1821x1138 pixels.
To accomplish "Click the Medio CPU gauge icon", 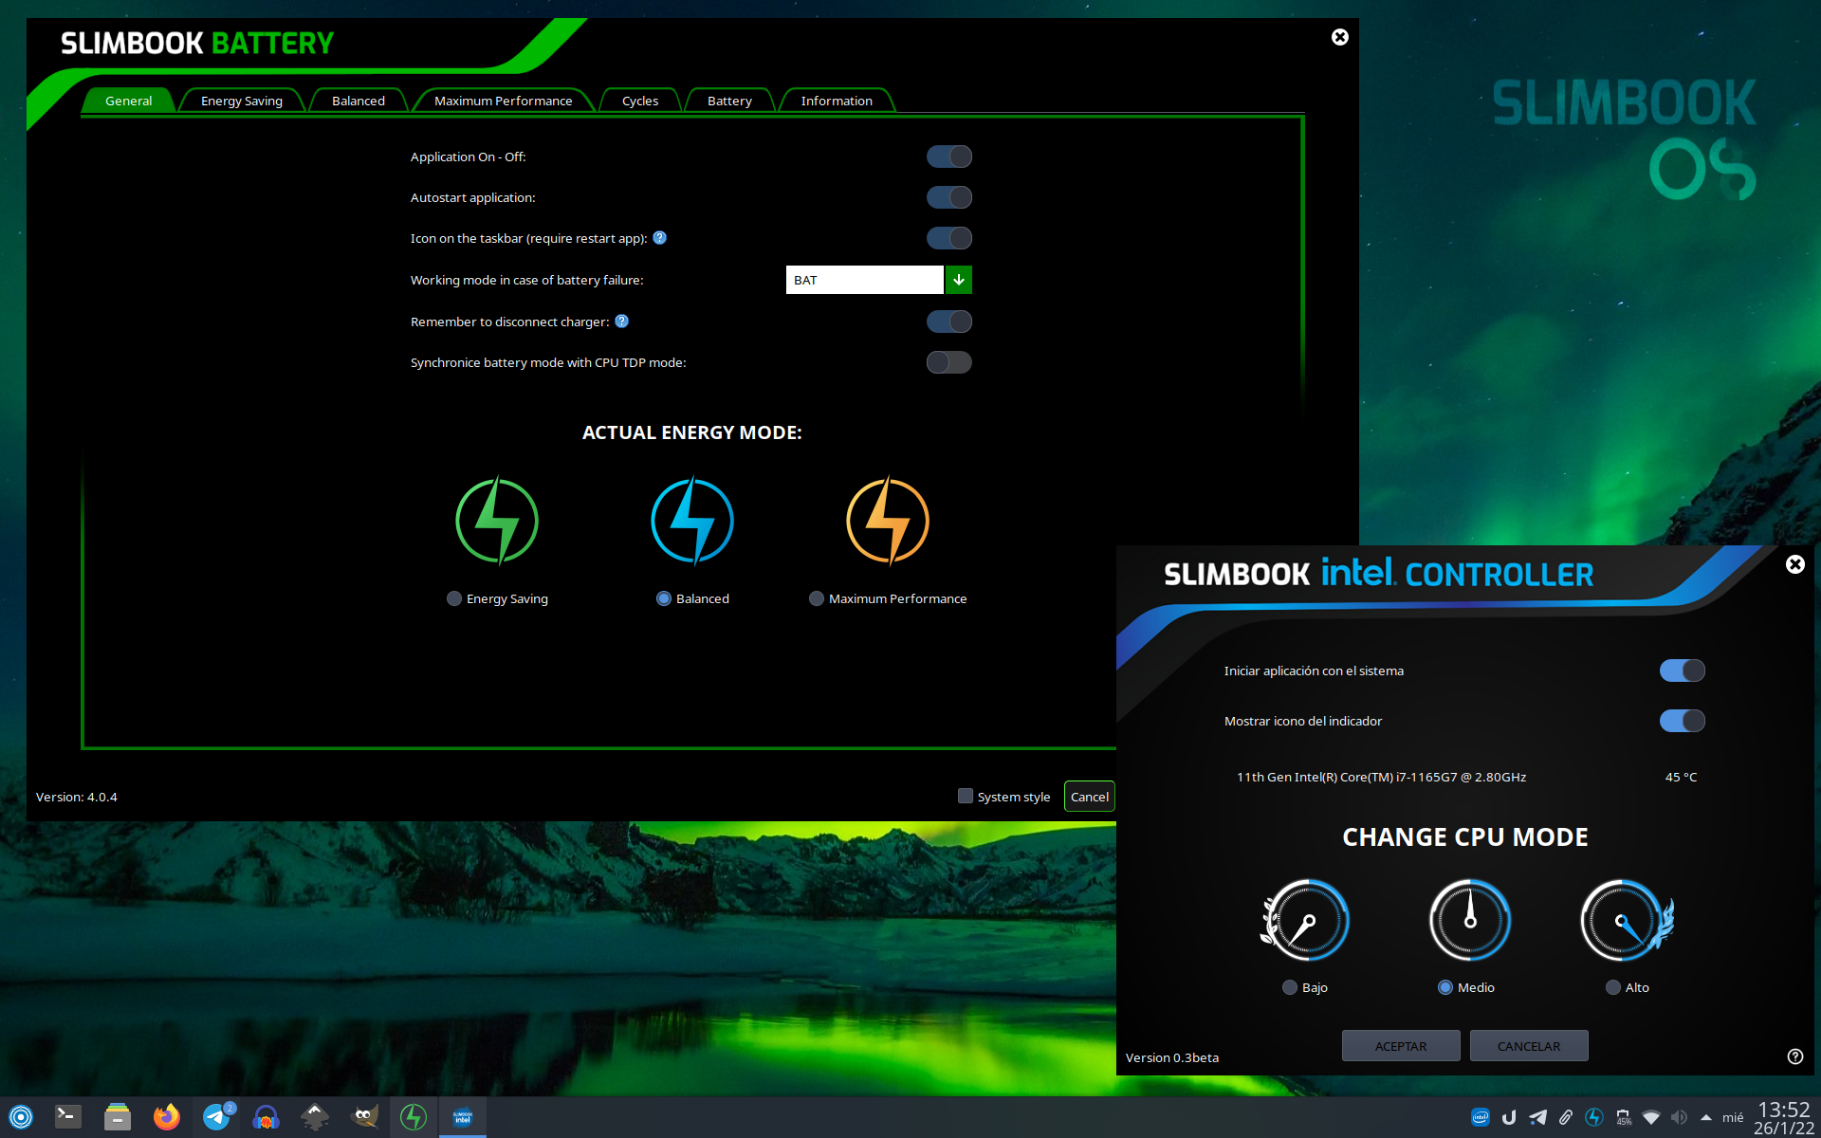I will pos(1470,920).
